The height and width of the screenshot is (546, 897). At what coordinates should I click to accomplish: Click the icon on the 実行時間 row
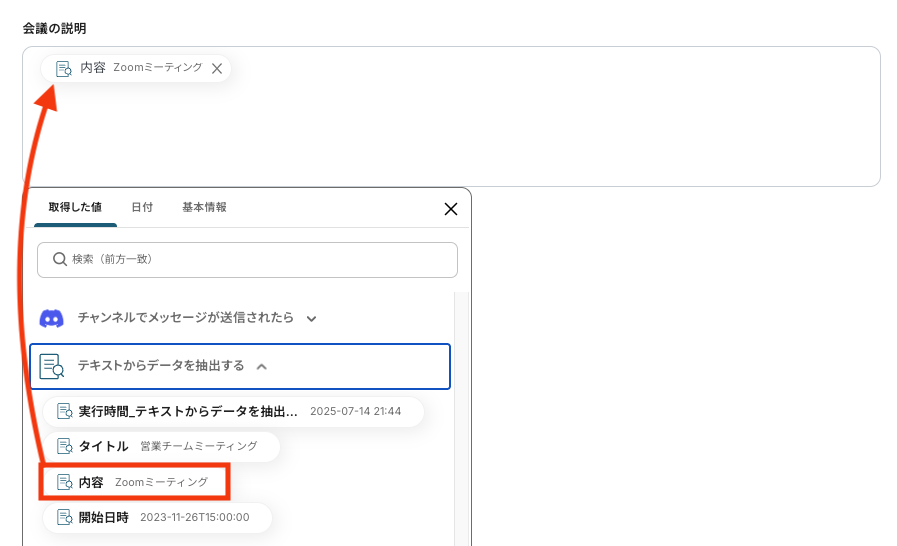click(x=65, y=412)
